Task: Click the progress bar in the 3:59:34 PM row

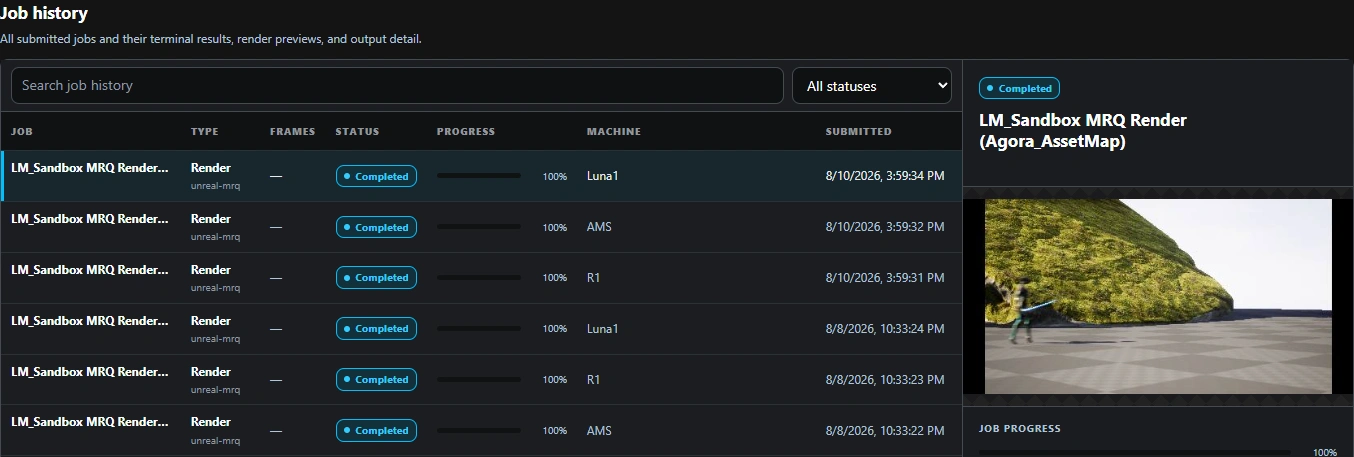Action: tap(479, 176)
